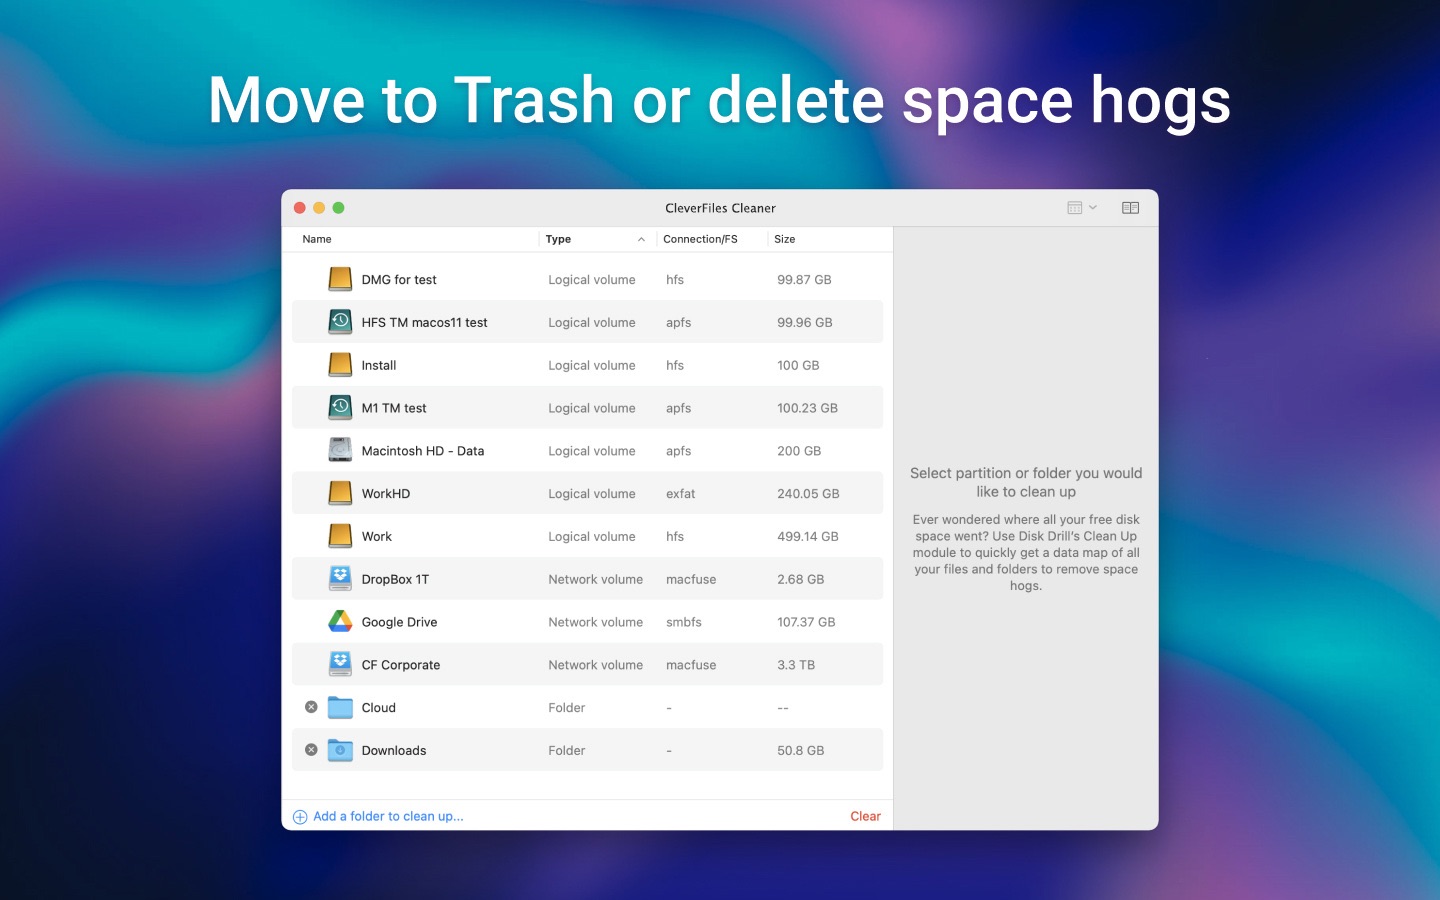The height and width of the screenshot is (900, 1440).
Task: Select the 'M1 TM test' name
Action: tap(394, 408)
